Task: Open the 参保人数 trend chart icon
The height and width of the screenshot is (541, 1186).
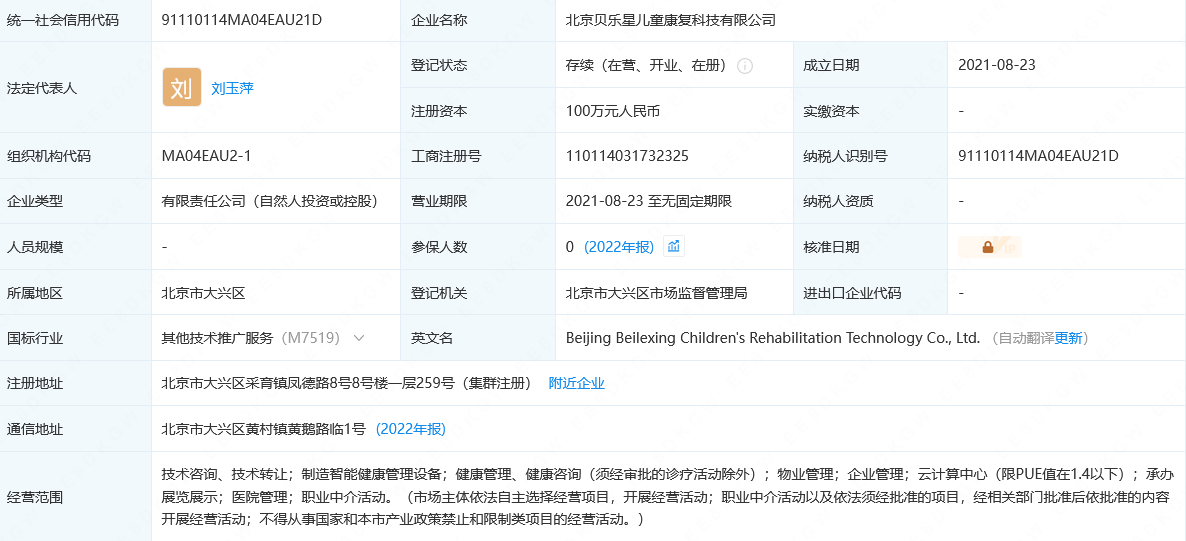Action: [674, 246]
